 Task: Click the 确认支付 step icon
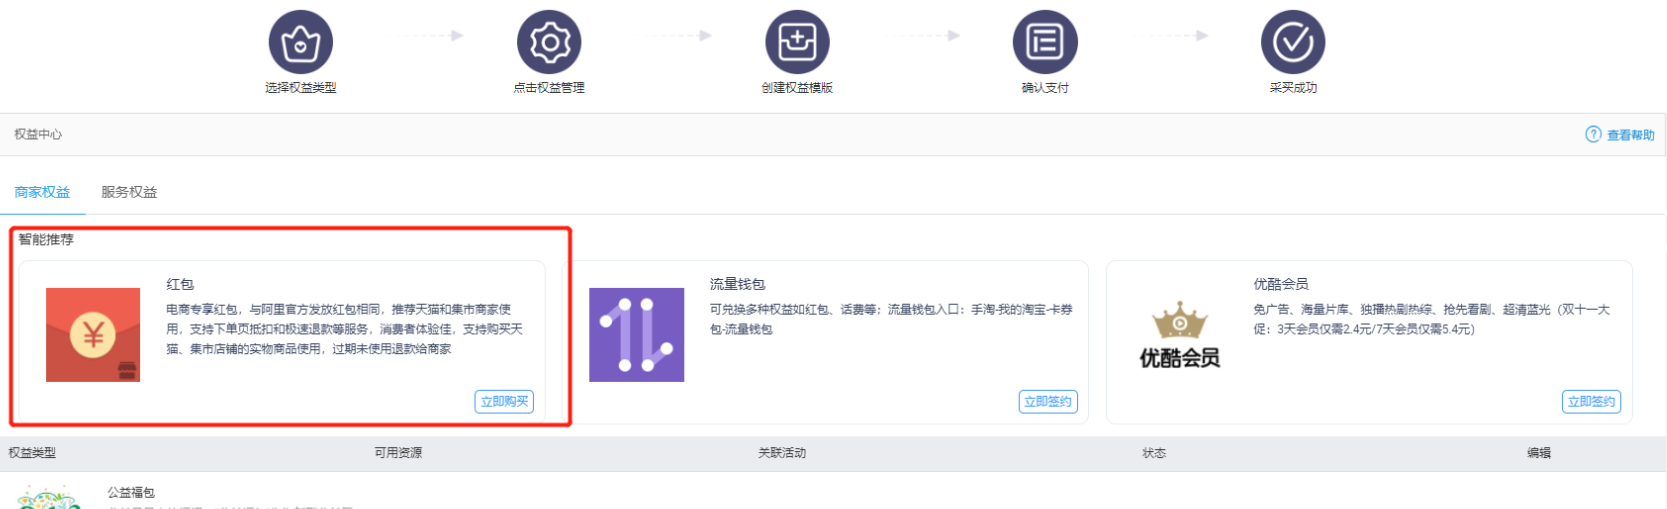coord(1045,42)
